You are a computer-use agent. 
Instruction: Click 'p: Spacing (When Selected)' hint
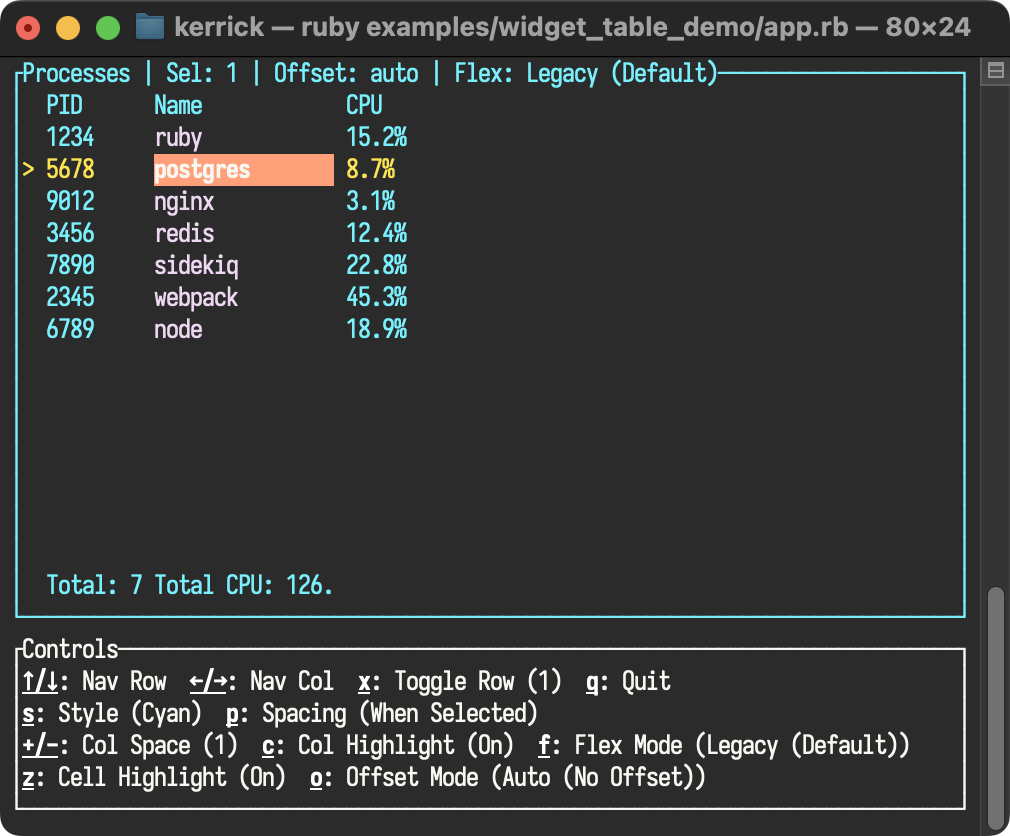click(382, 714)
